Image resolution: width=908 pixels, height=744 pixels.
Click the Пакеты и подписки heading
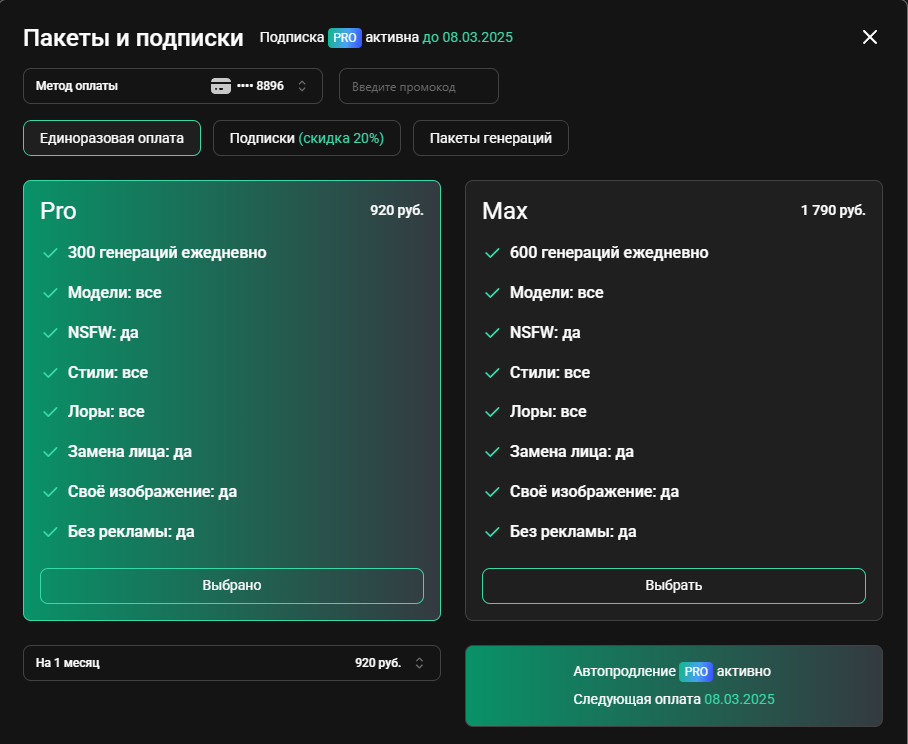coord(133,38)
